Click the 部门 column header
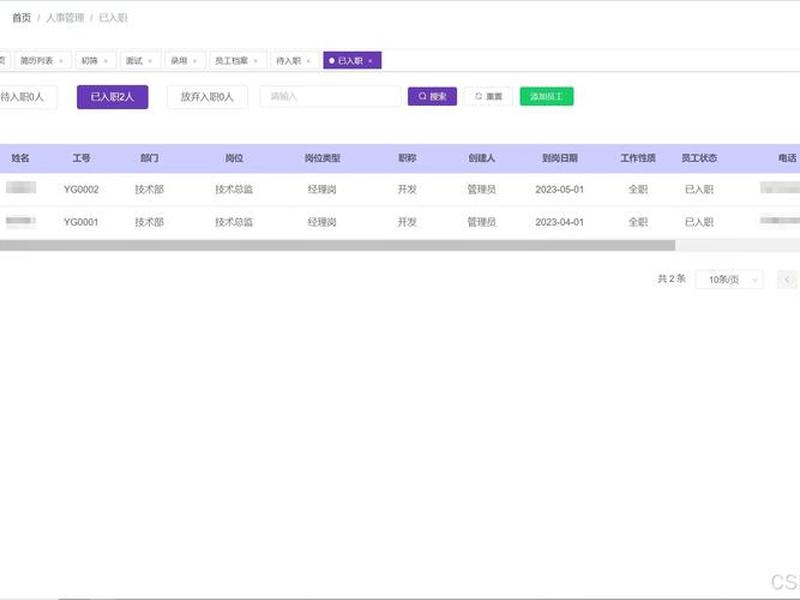800x600 pixels. pos(149,158)
